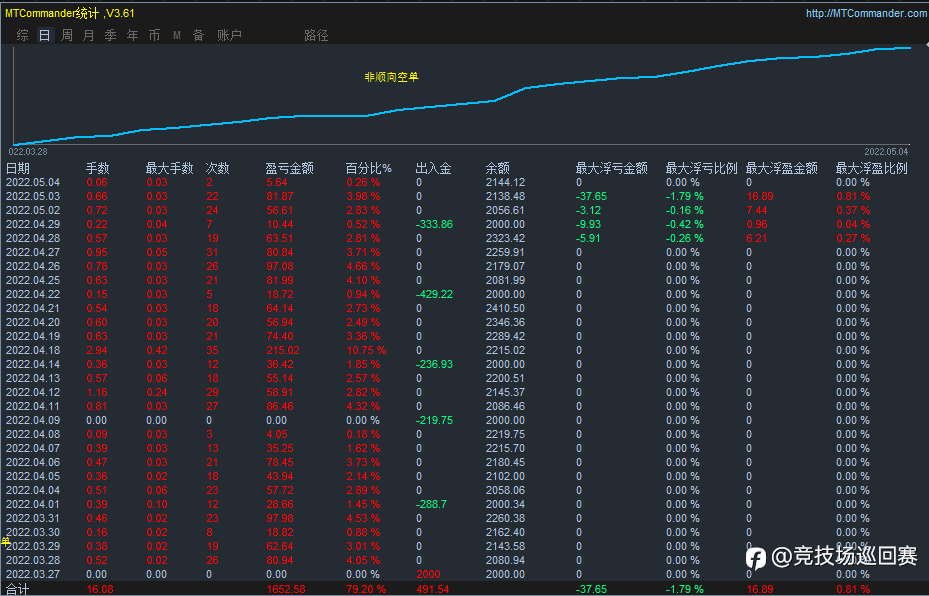The height and width of the screenshot is (596, 929).
Task: Click the 97.98 profit on 2022.03.31
Action: (x=280, y=518)
